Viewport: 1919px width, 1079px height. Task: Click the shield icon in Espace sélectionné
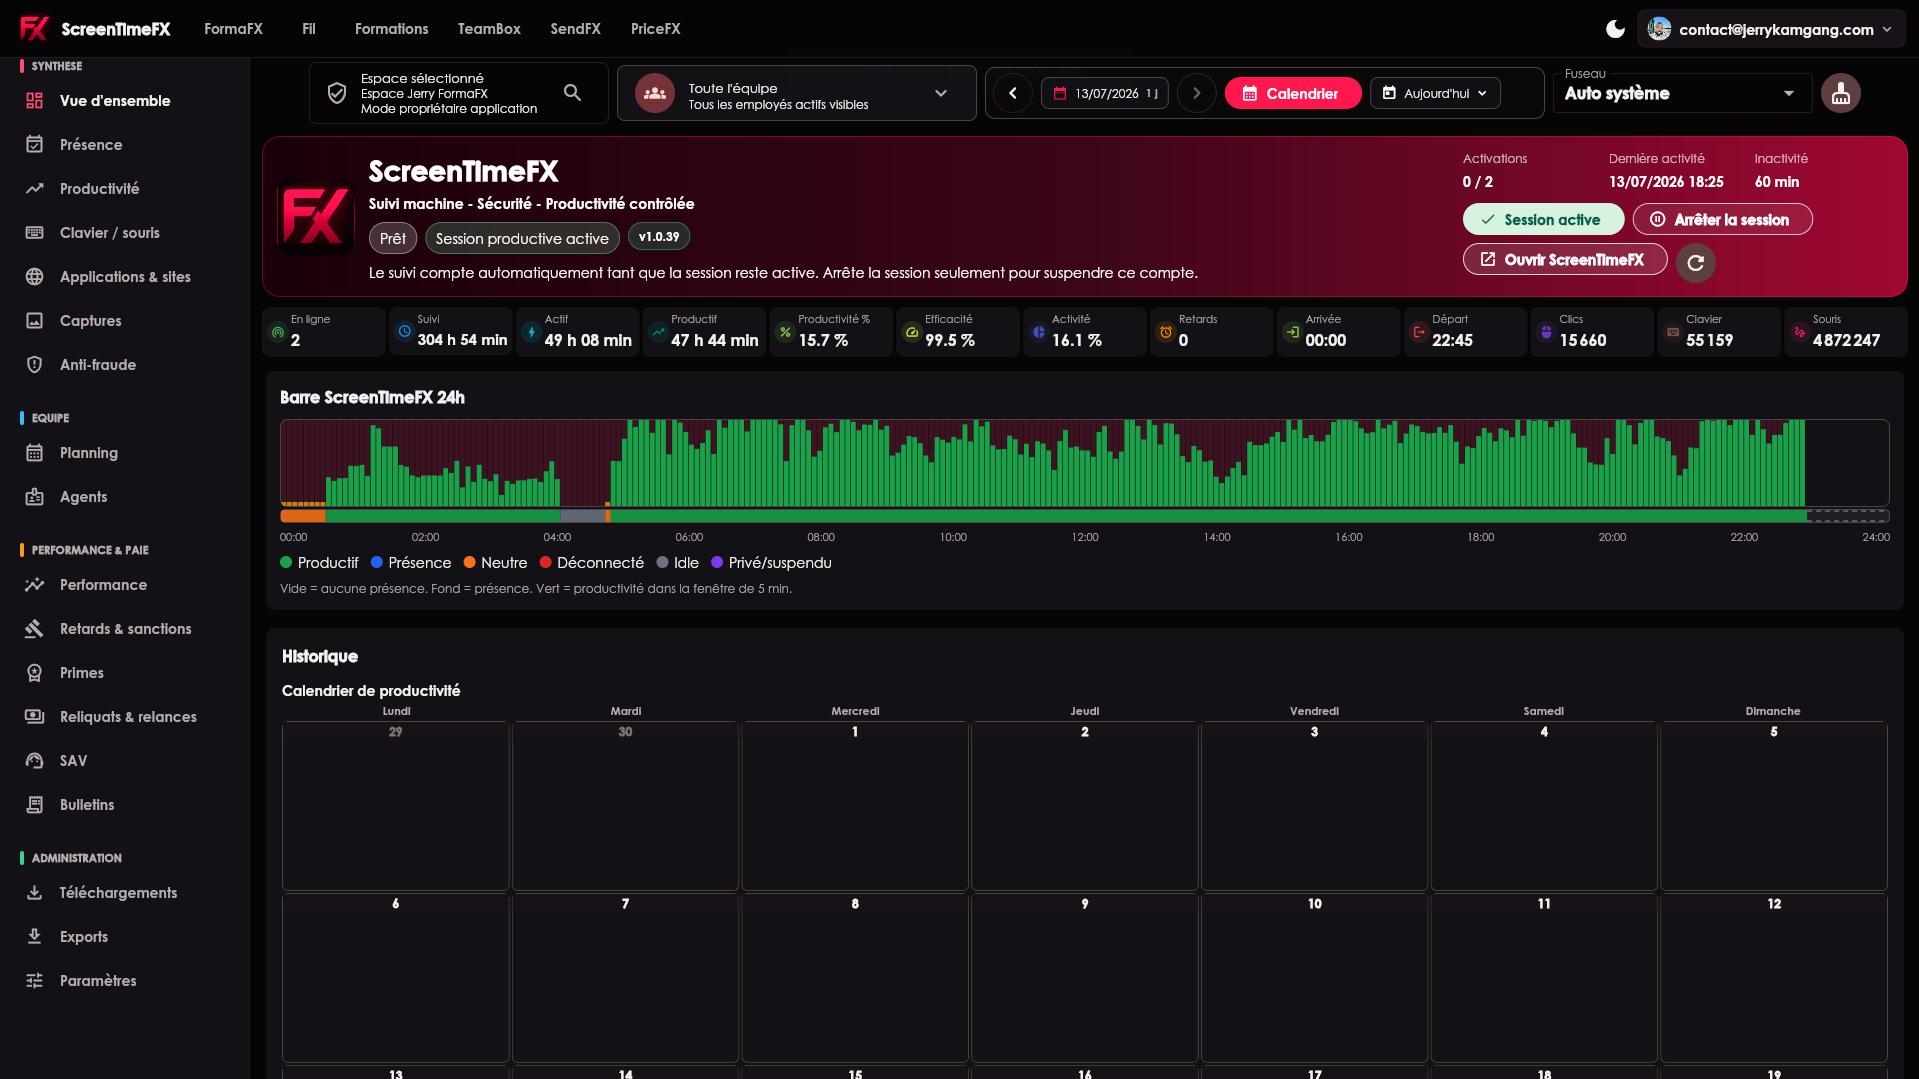[337, 93]
